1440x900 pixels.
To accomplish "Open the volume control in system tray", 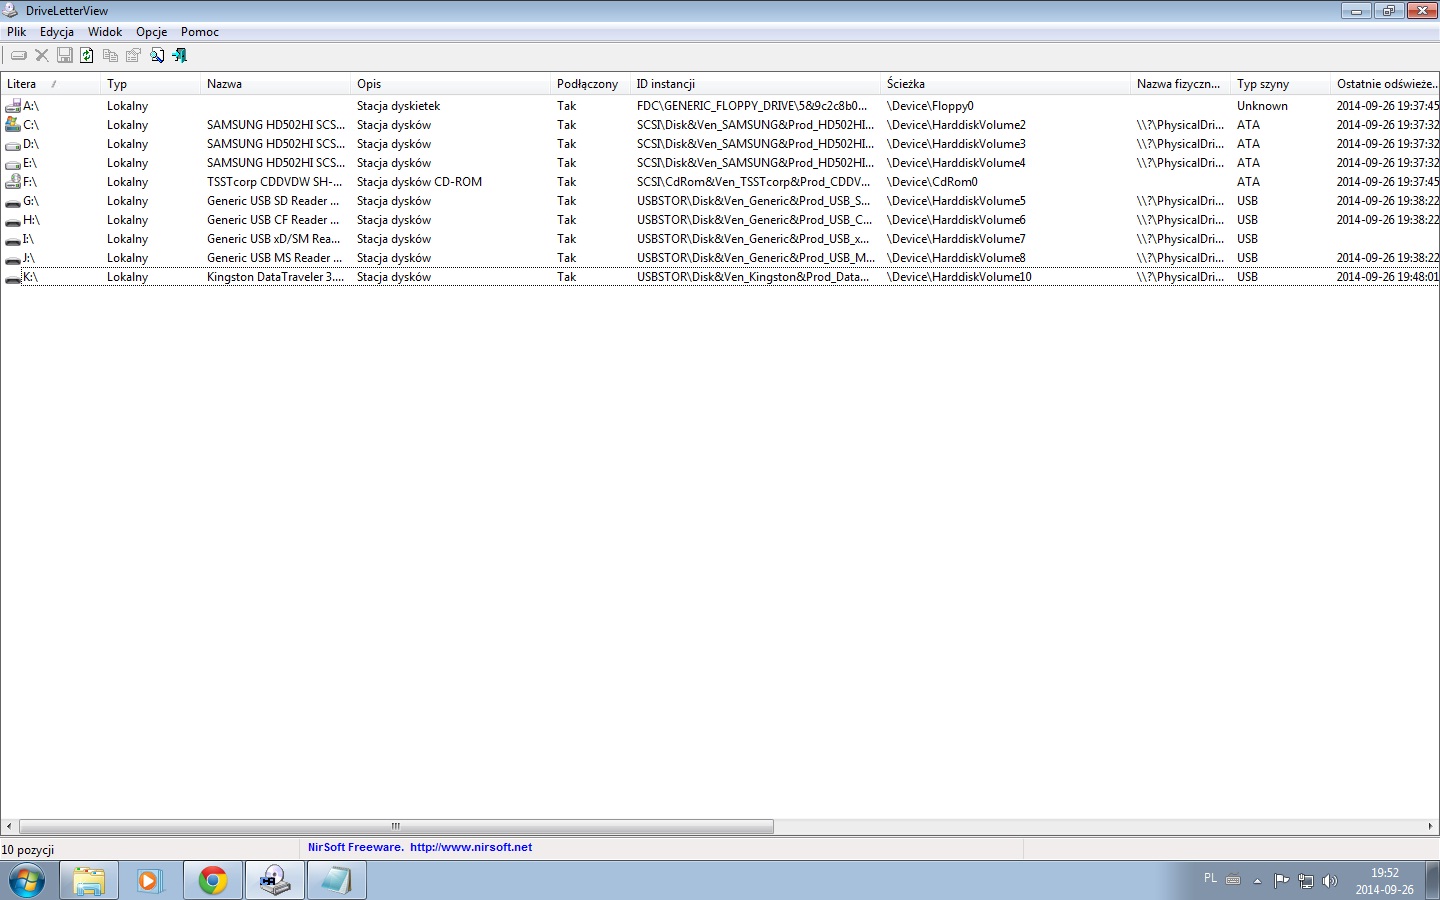I will tap(1330, 881).
